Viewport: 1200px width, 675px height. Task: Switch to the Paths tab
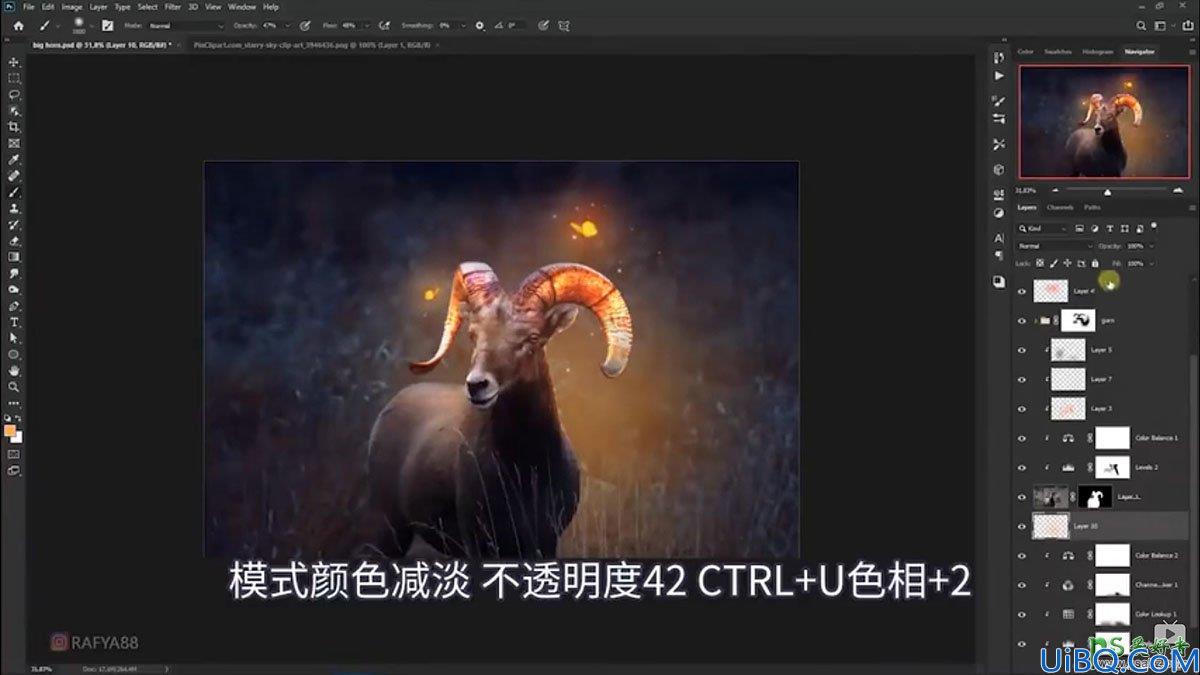[x=1092, y=207]
